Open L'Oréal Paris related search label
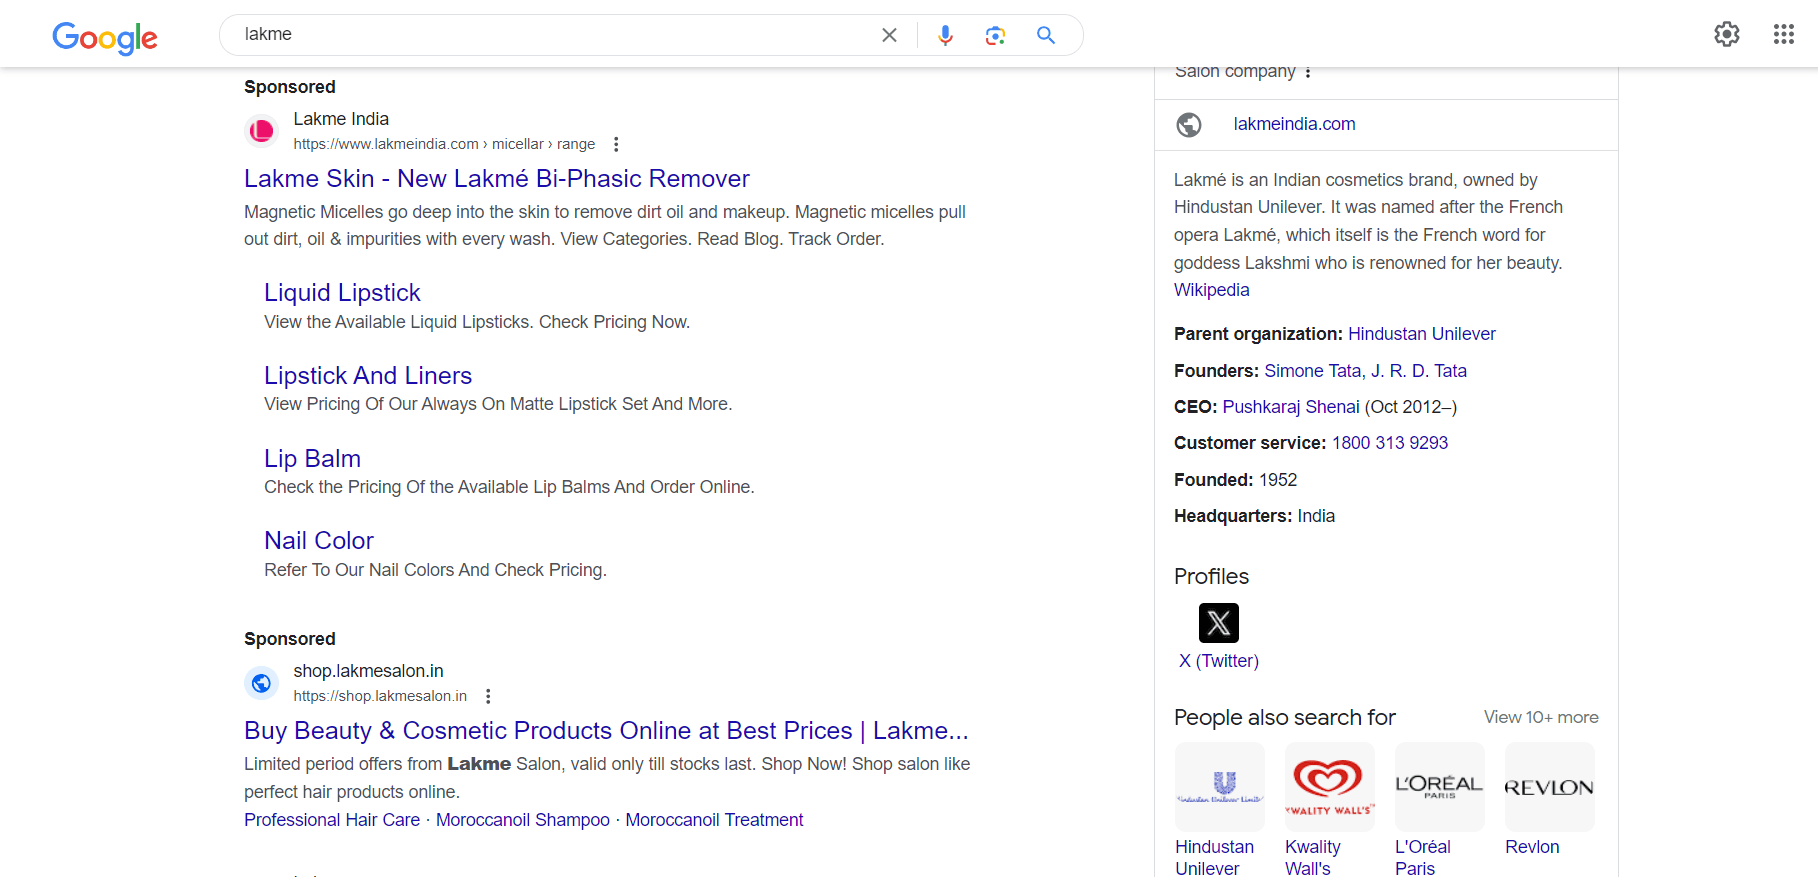Image resolution: width=1818 pixels, height=877 pixels. tap(1423, 858)
